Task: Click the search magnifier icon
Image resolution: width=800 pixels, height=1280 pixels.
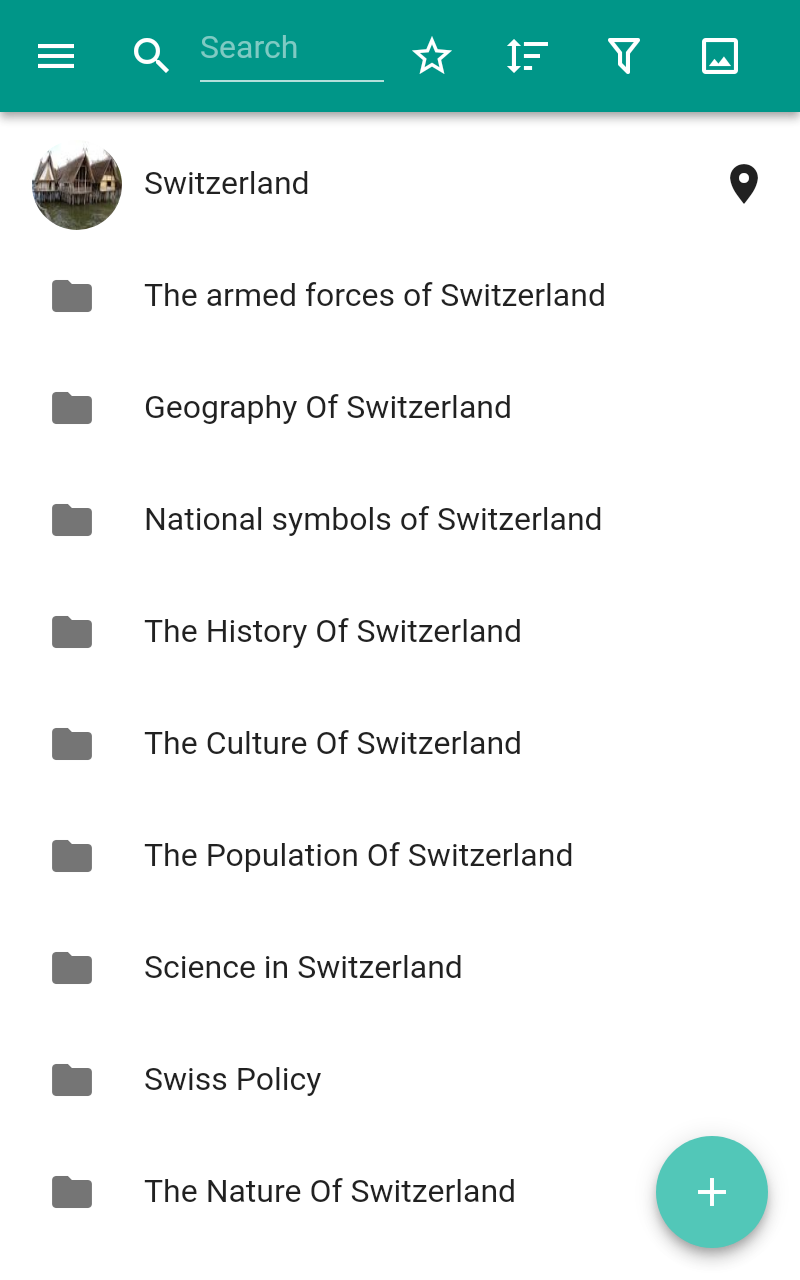Action: tap(151, 56)
